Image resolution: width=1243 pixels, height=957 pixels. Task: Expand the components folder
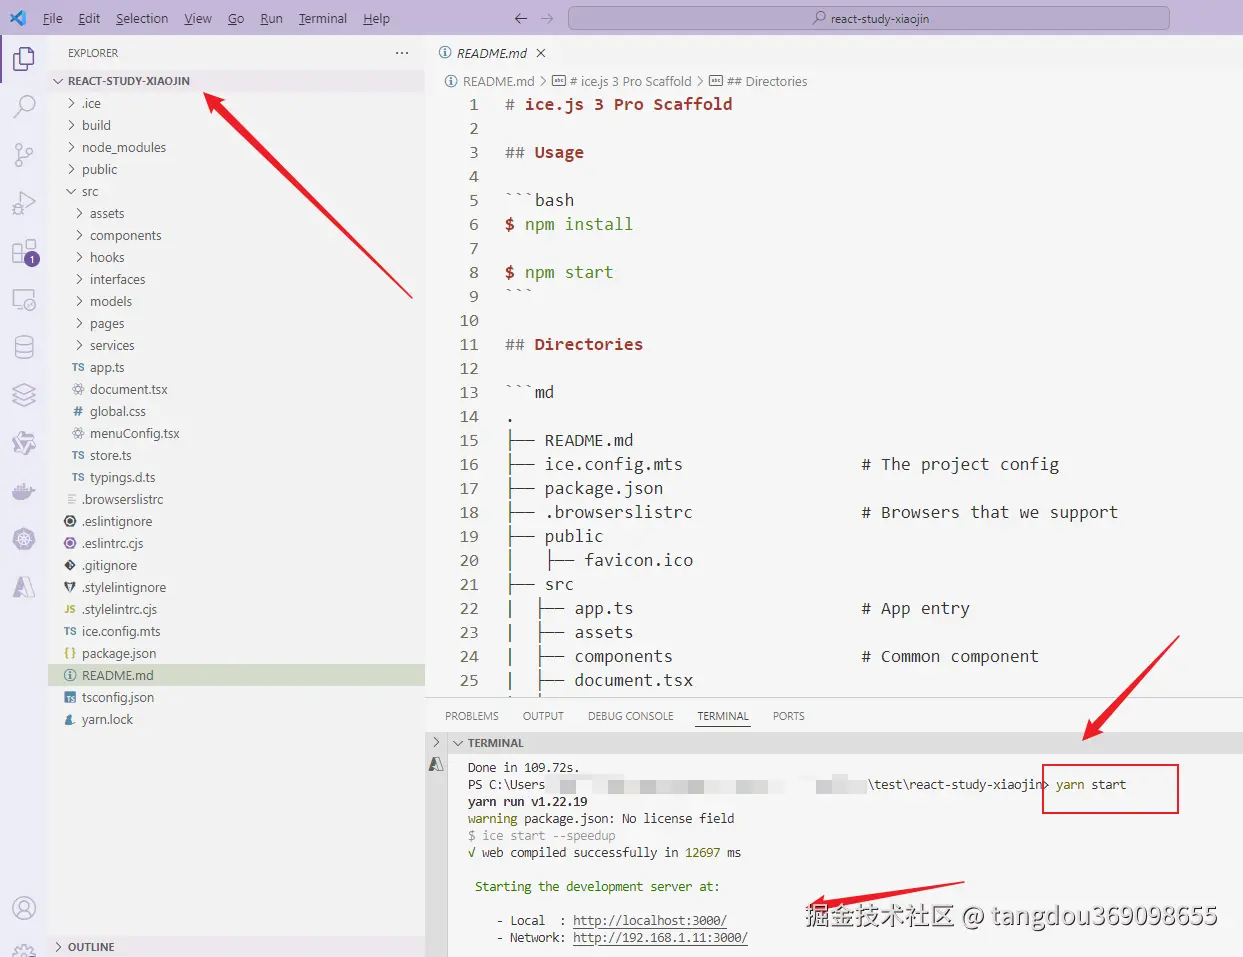coord(236,235)
